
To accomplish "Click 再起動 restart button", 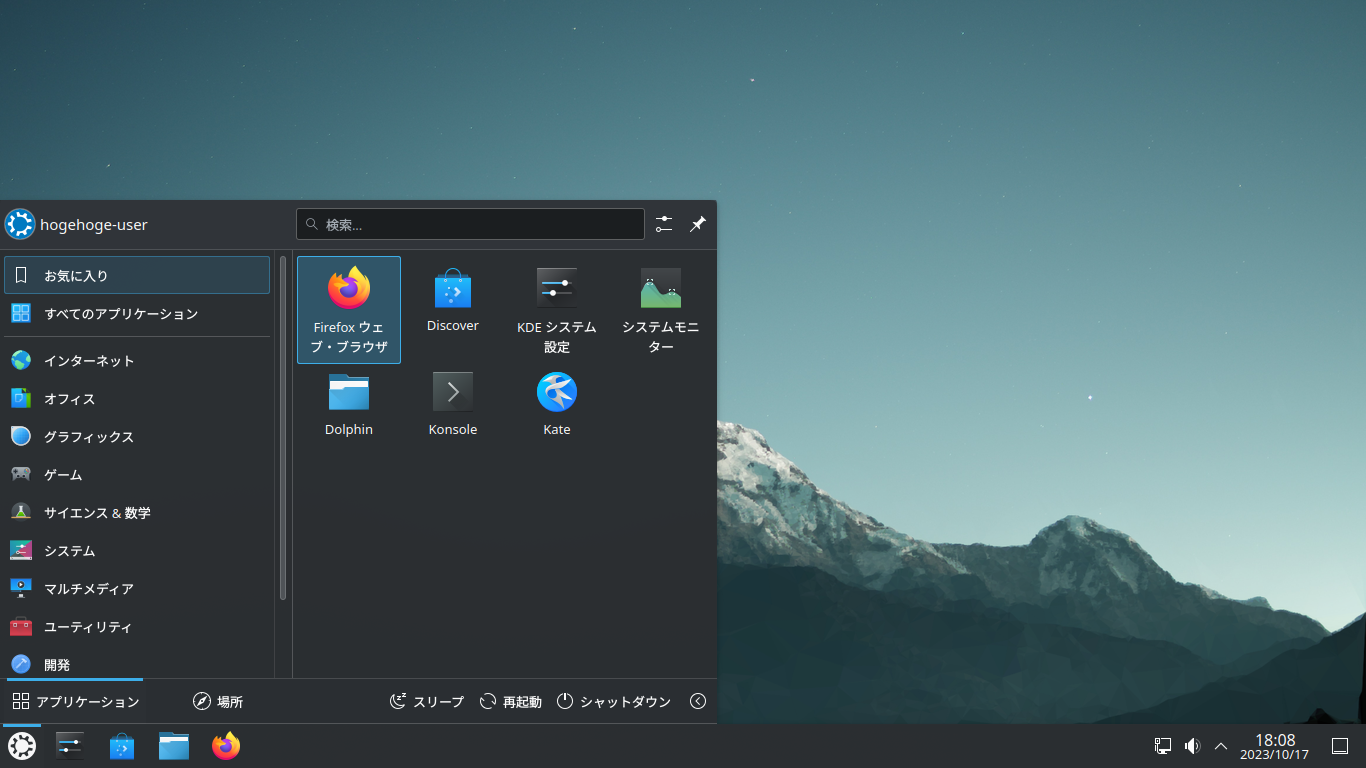I will click(x=510, y=701).
